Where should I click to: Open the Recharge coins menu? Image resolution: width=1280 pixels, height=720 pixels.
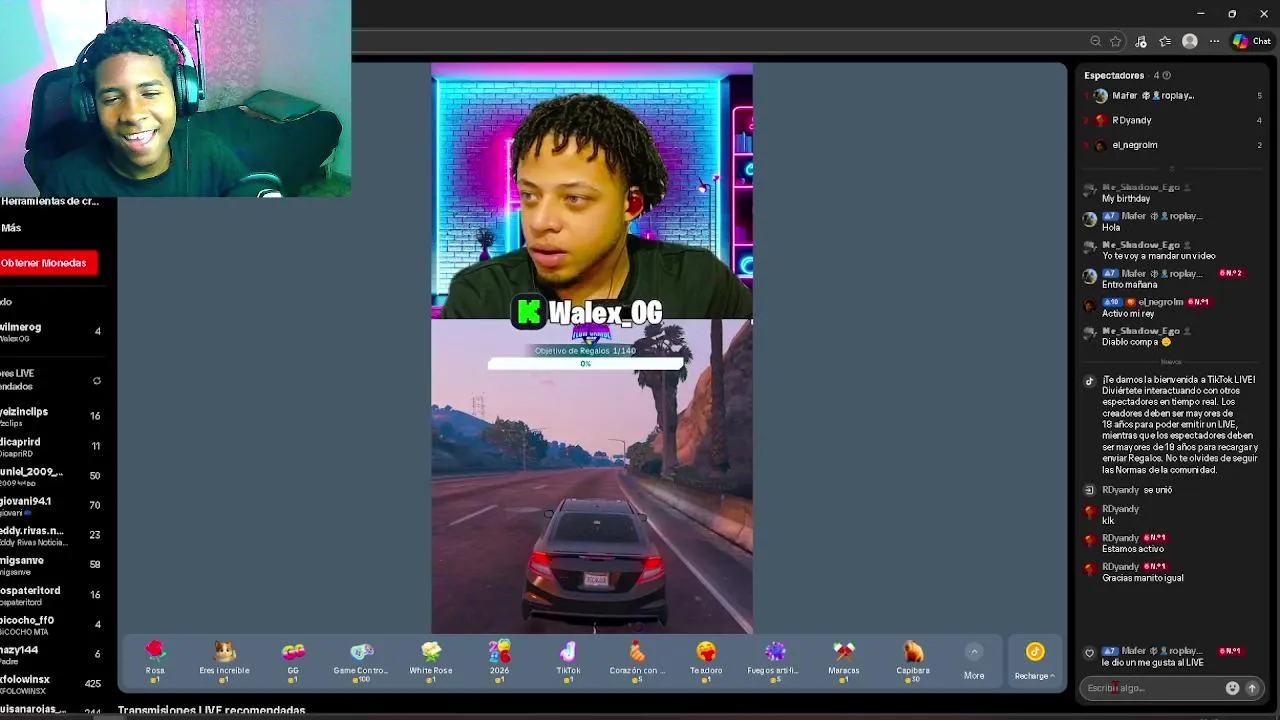[1035, 662]
